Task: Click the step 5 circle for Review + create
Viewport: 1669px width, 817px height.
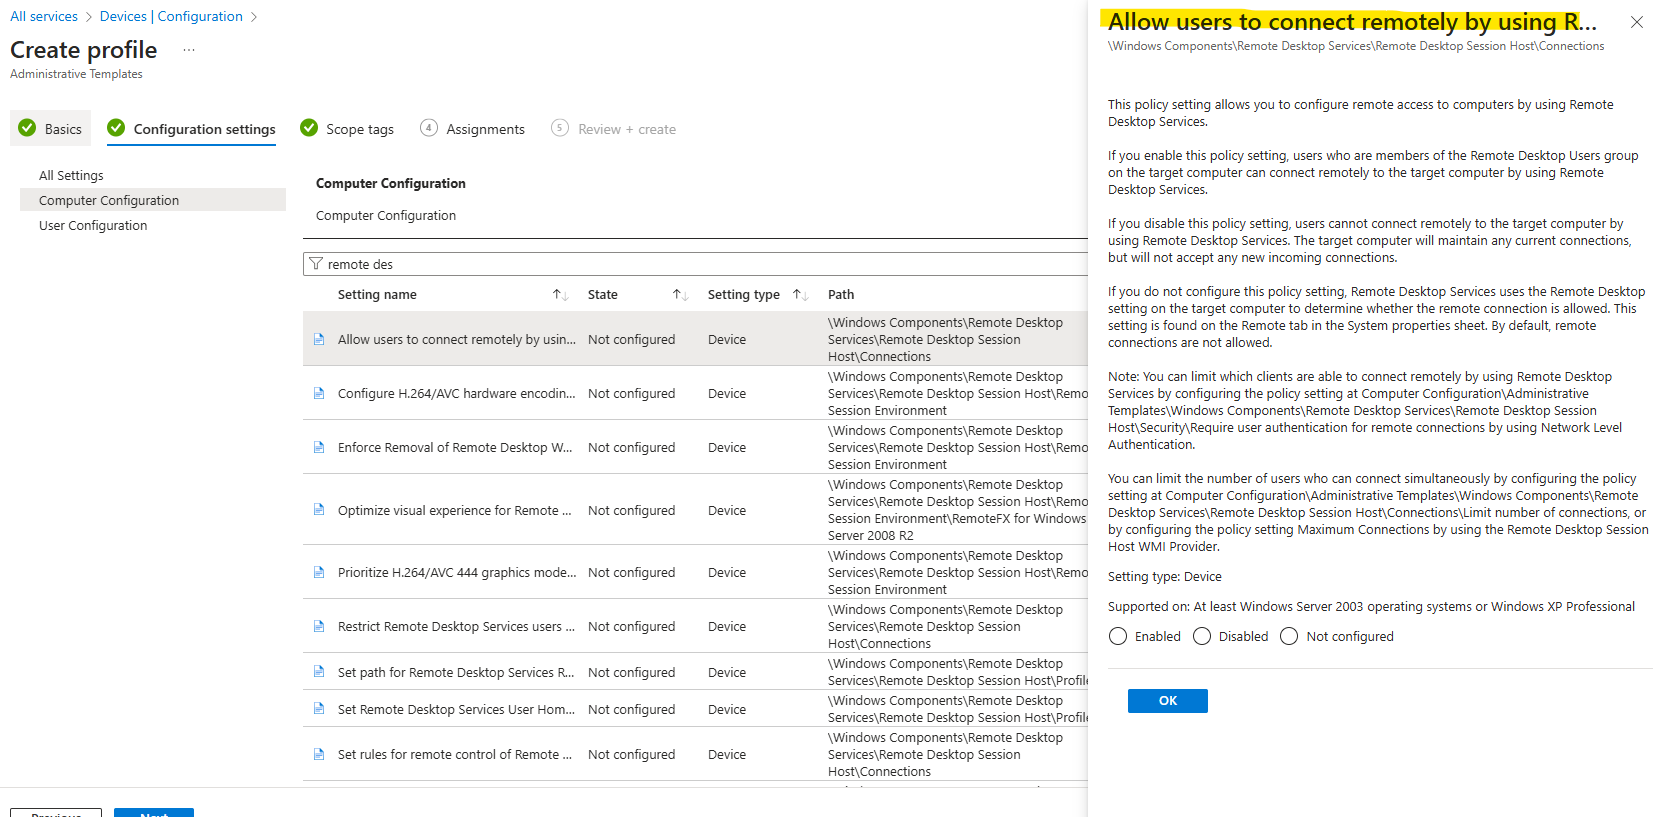Action: [560, 128]
